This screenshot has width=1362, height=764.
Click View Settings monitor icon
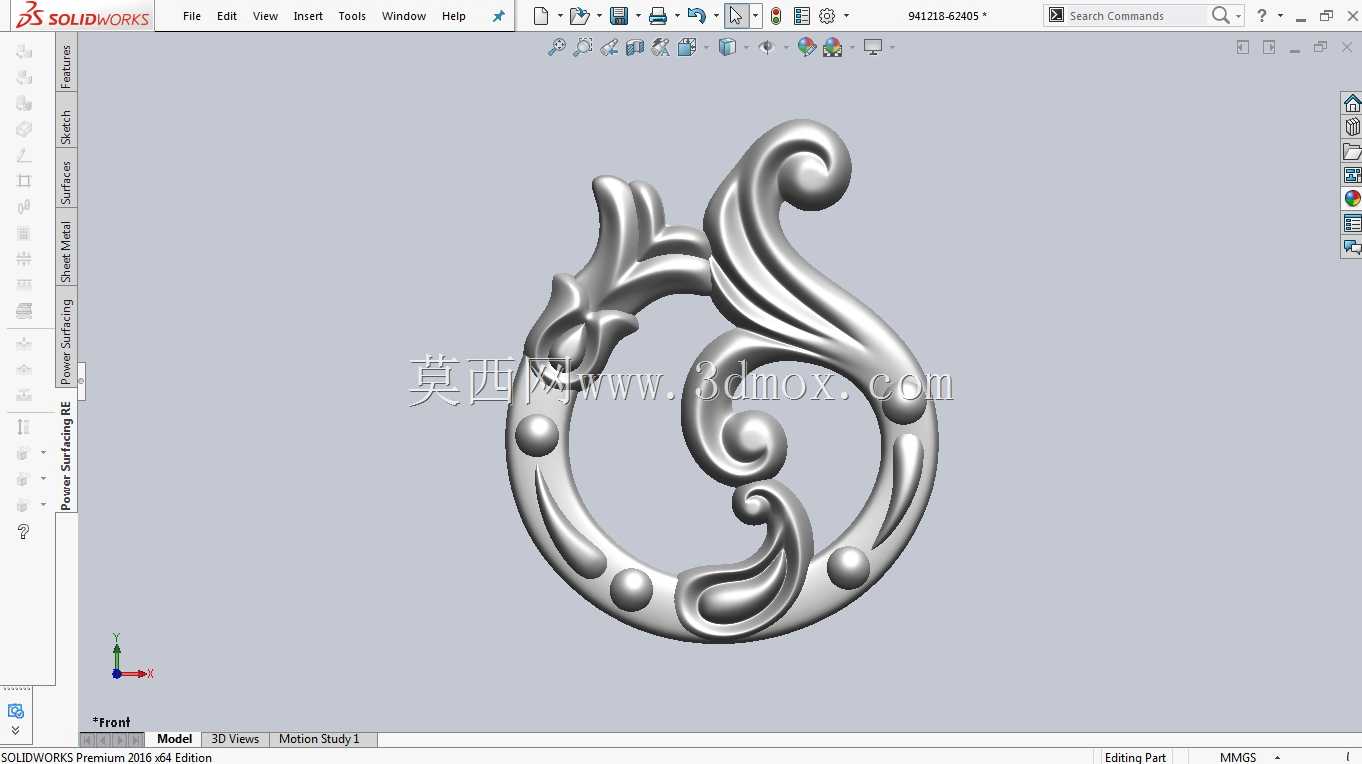(x=873, y=47)
